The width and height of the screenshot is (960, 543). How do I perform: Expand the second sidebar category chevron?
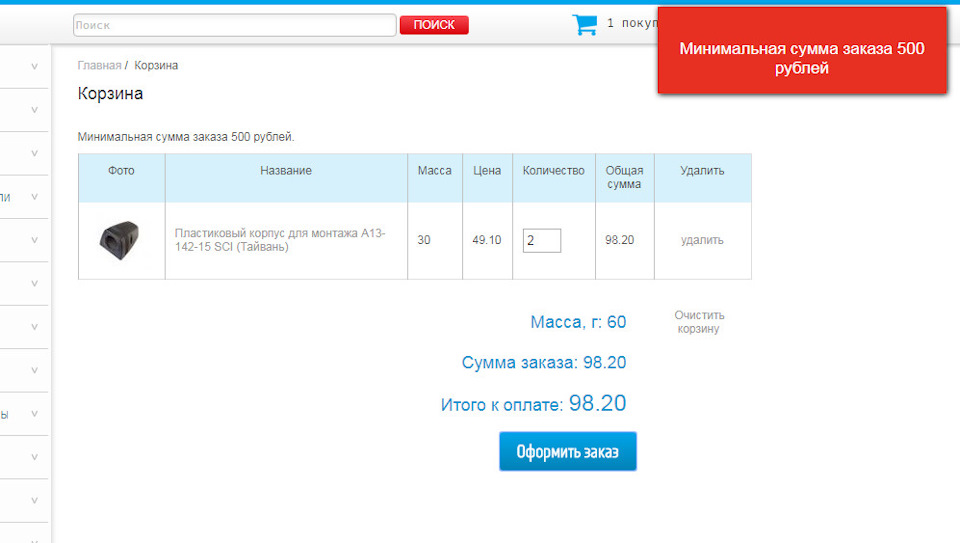pyautogui.click(x=34, y=110)
